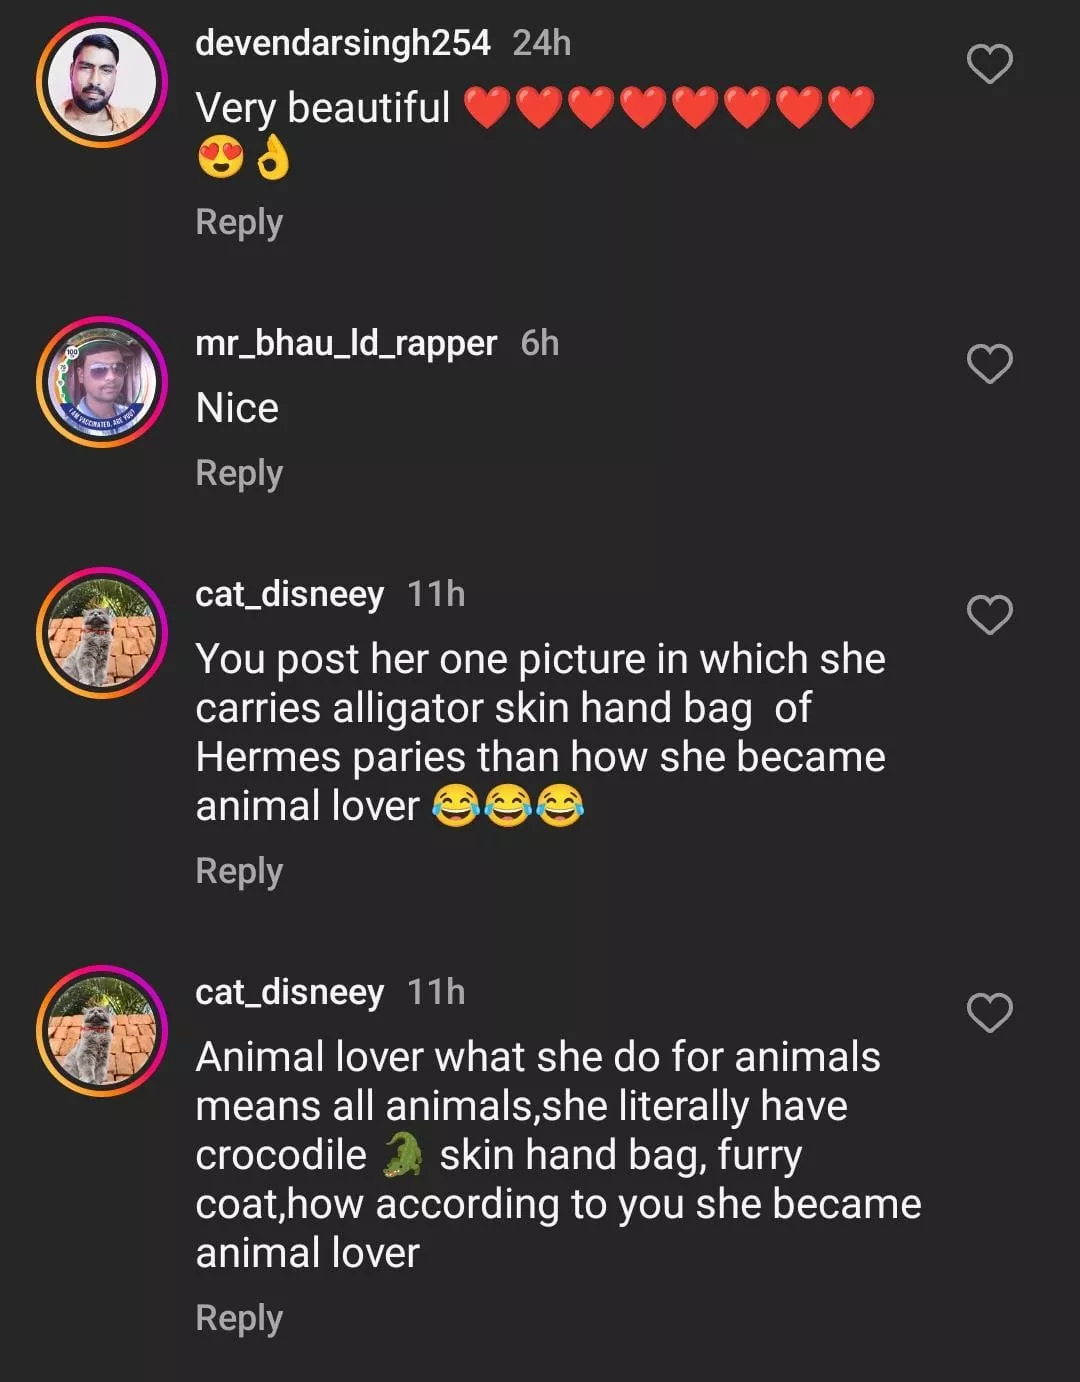The image size is (1080, 1382).
Task: Tap the "Very beautiful" comment text
Action: tap(323, 108)
